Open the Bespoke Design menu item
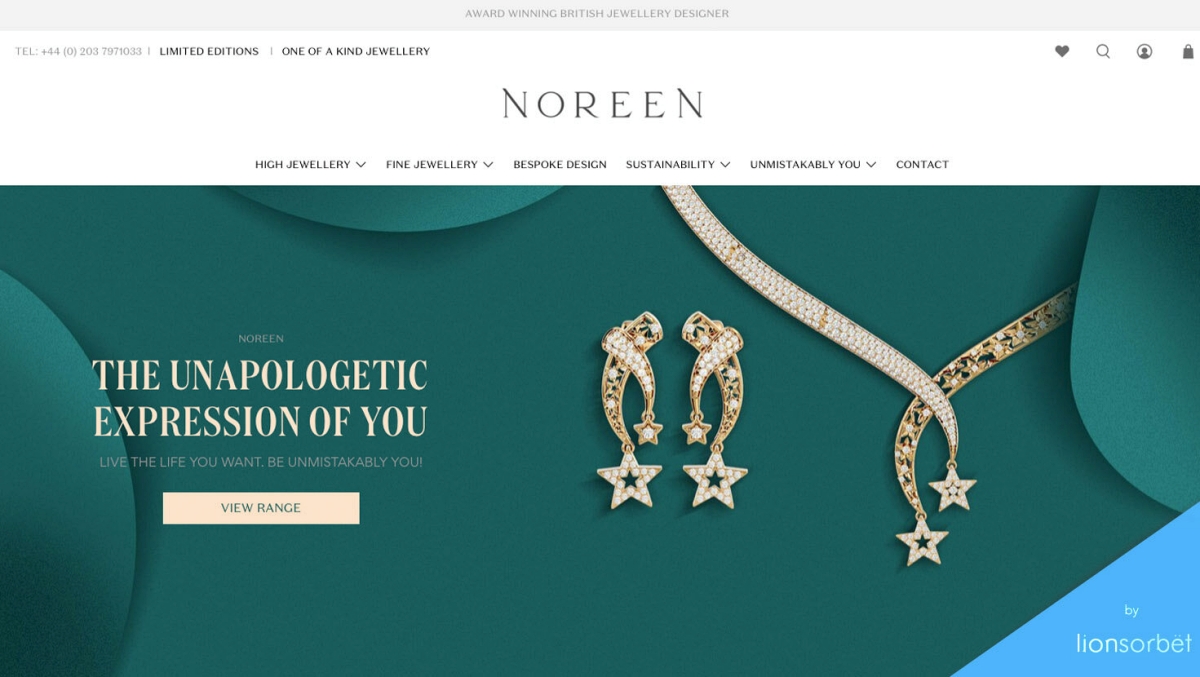The width and height of the screenshot is (1200, 677). click(x=560, y=165)
